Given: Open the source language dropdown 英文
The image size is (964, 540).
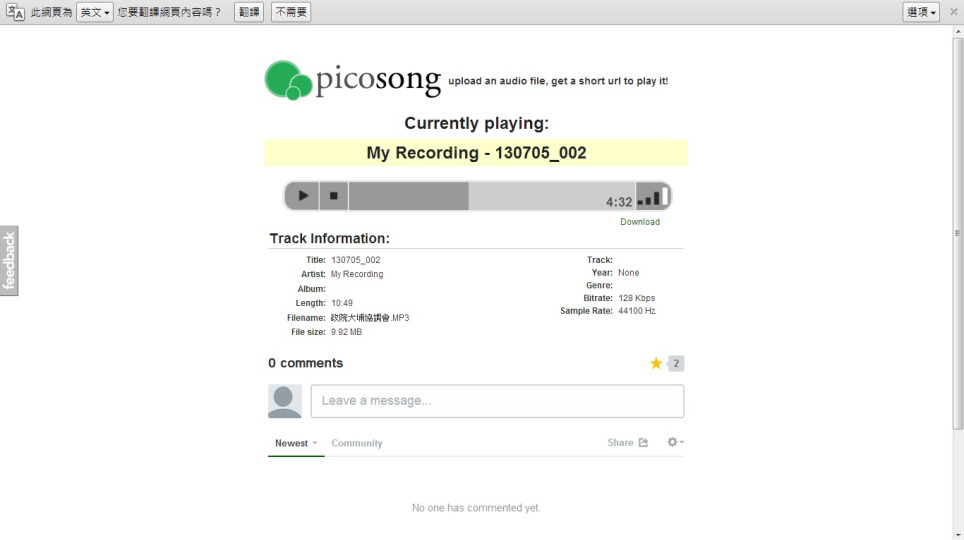Looking at the screenshot, I should click(x=94, y=12).
